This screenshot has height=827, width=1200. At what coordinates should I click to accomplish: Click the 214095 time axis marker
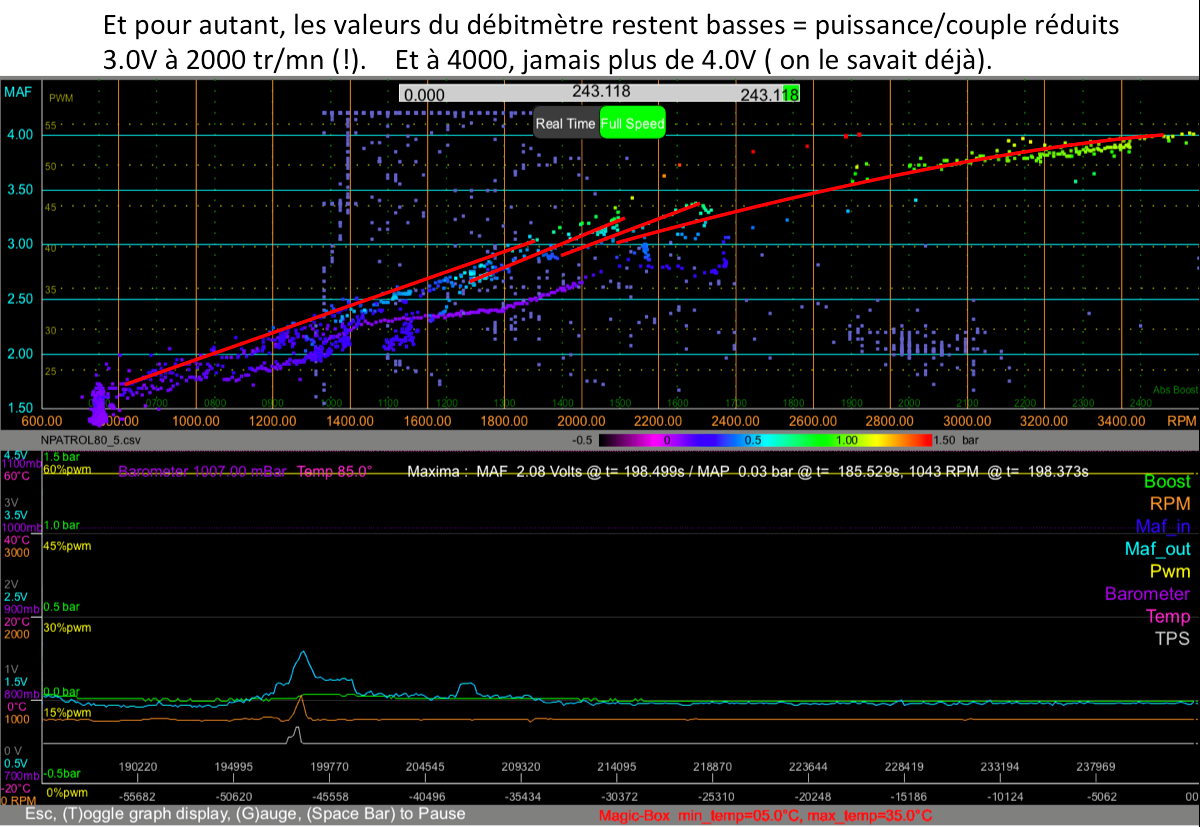point(617,766)
